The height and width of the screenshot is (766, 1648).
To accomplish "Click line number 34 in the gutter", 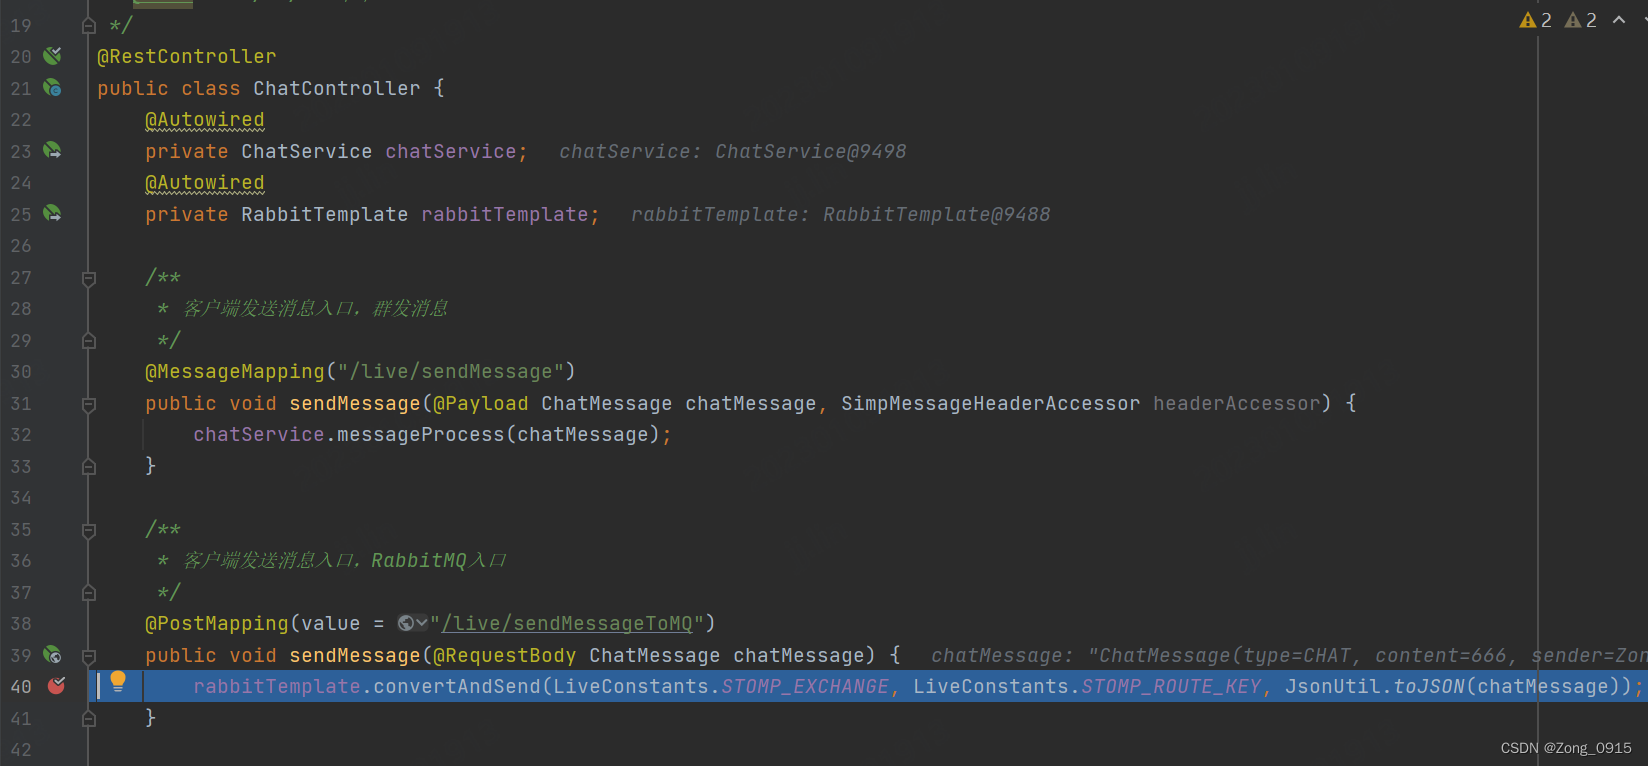I will click(x=21, y=498).
